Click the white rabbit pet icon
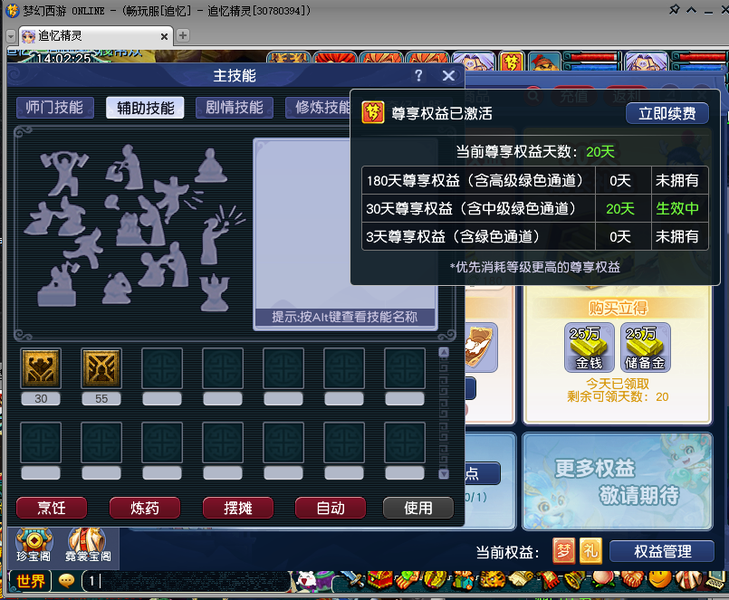The image size is (729, 600). coord(305,580)
